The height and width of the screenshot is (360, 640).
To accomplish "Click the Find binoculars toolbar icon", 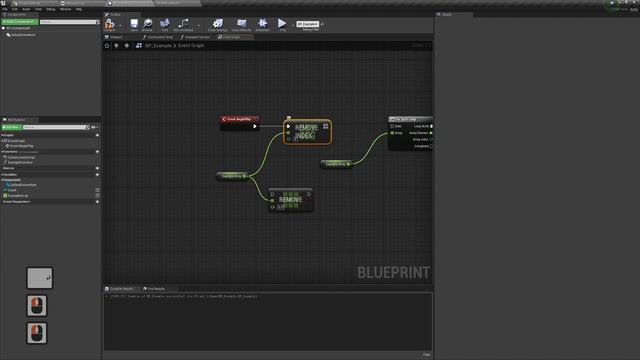I will coord(164,24).
